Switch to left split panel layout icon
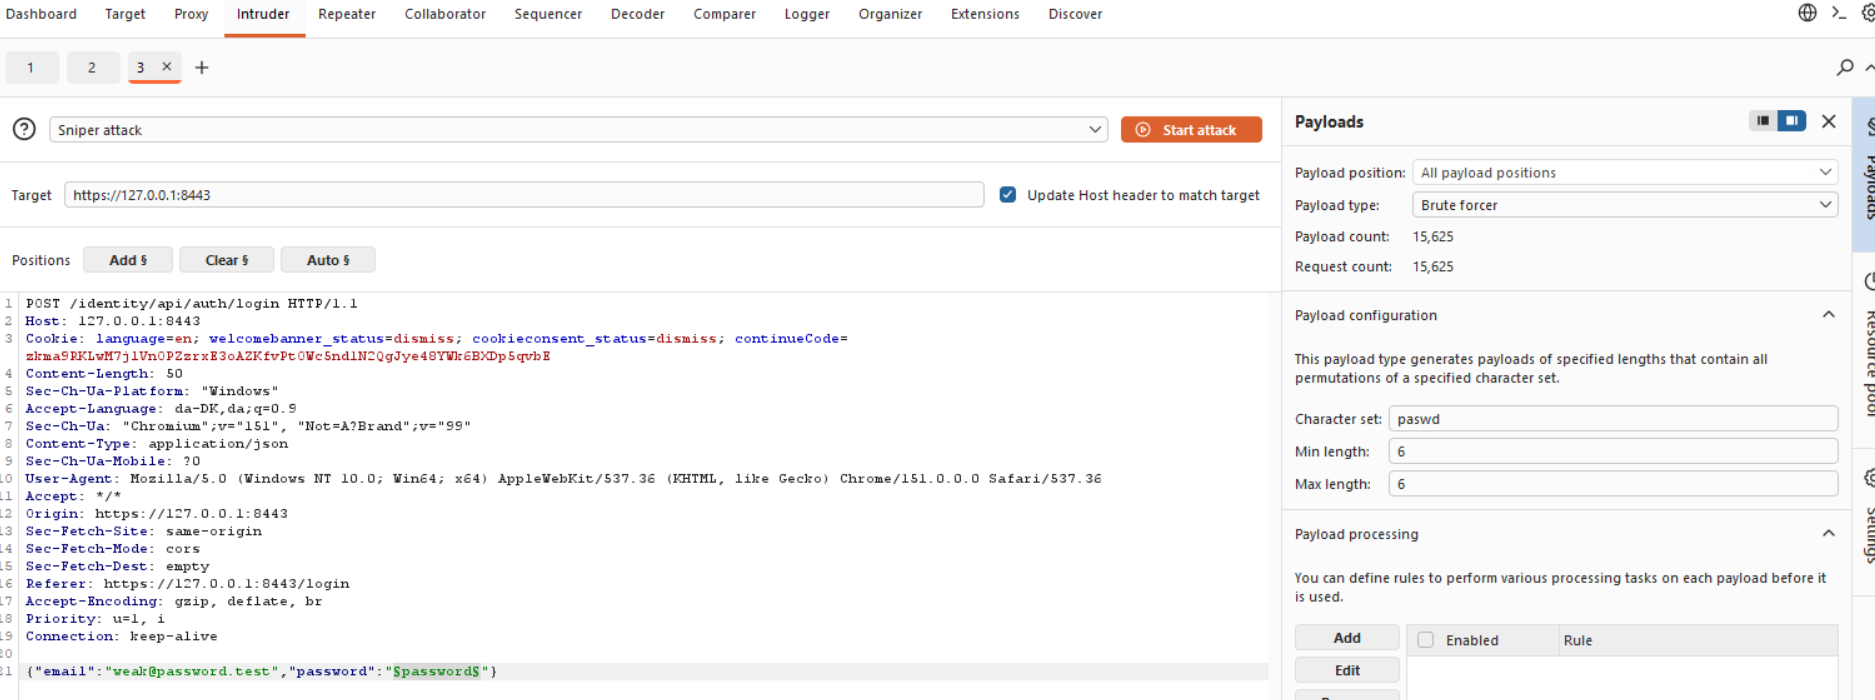 coord(1763,121)
